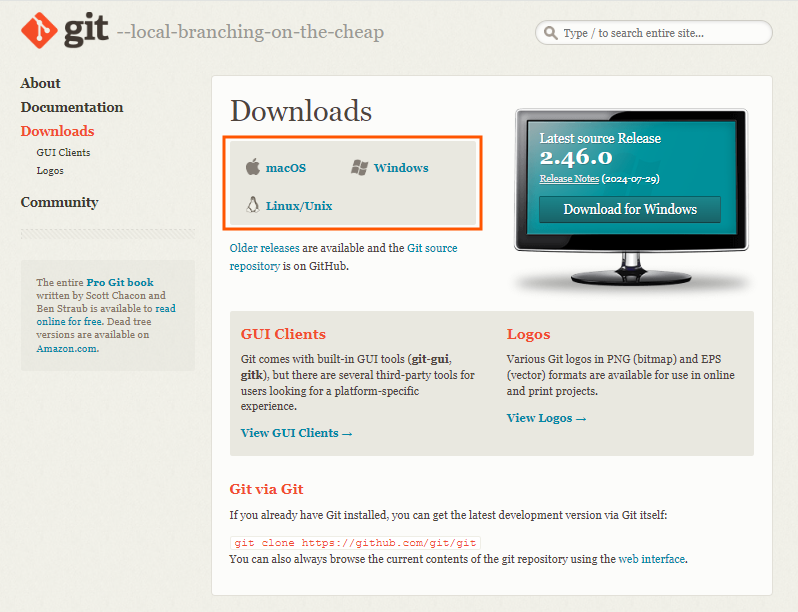Click the git clone command text

355,543
